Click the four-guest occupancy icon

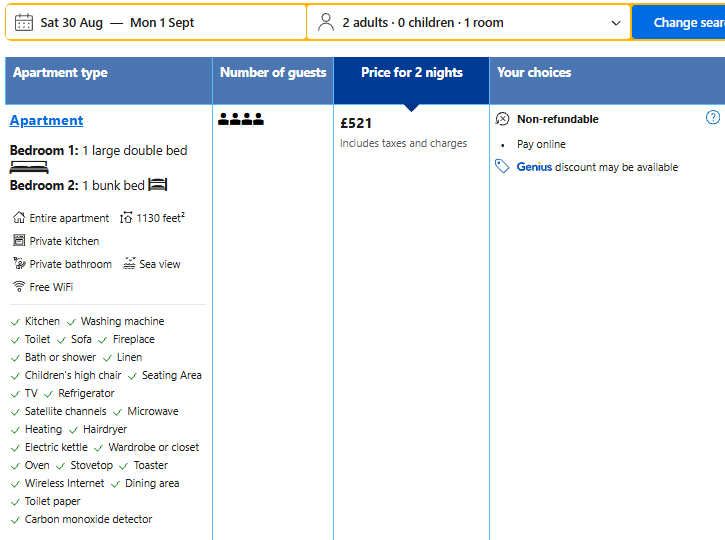tap(241, 119)
